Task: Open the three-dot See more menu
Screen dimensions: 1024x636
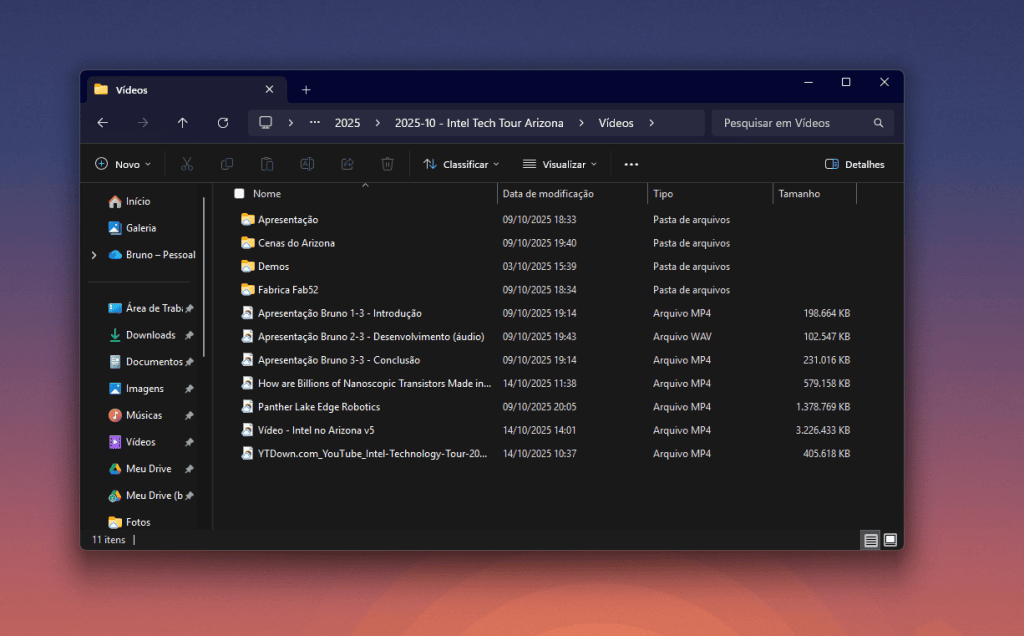Action: (631, 165)
